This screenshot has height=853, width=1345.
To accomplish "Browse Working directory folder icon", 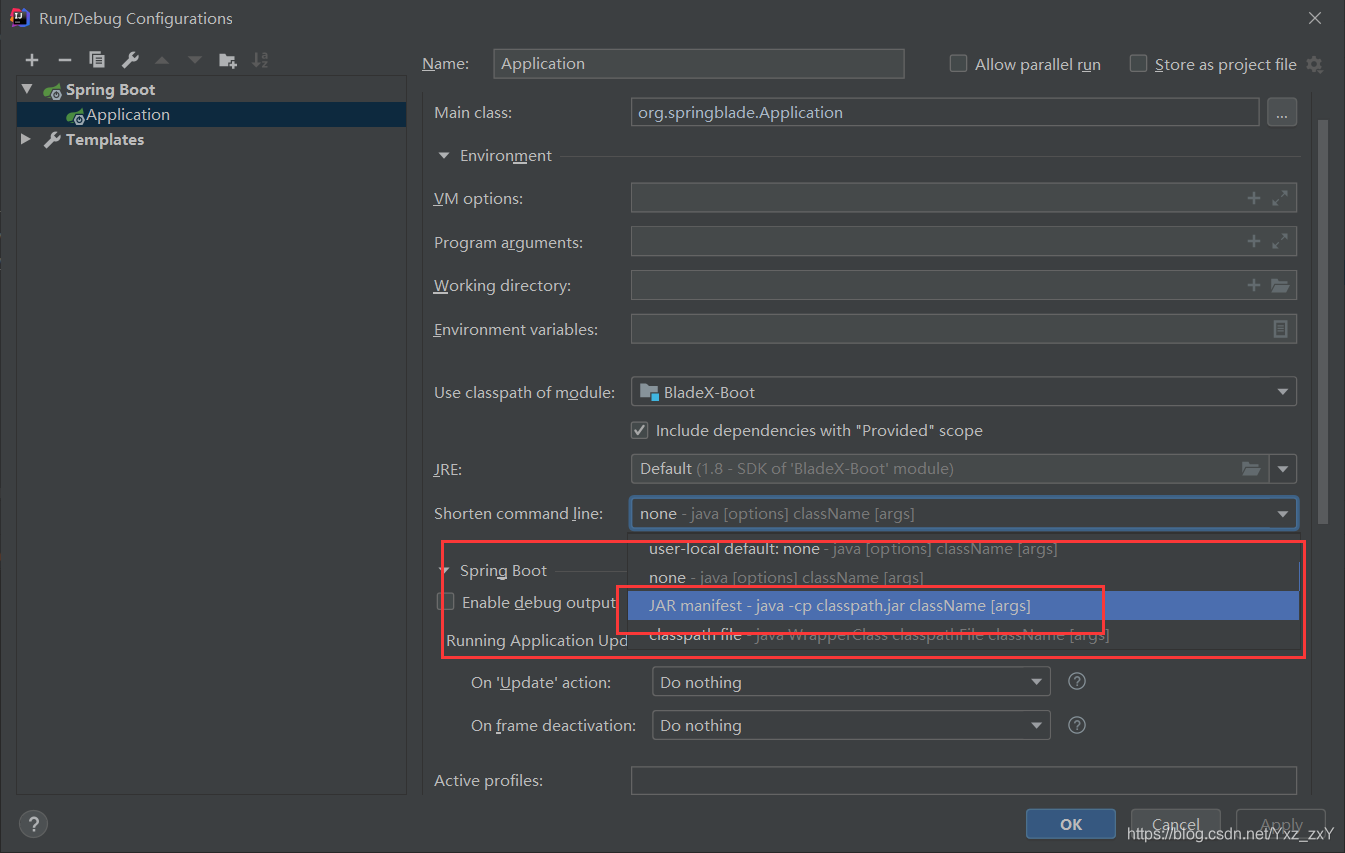I will (1280, 286).
